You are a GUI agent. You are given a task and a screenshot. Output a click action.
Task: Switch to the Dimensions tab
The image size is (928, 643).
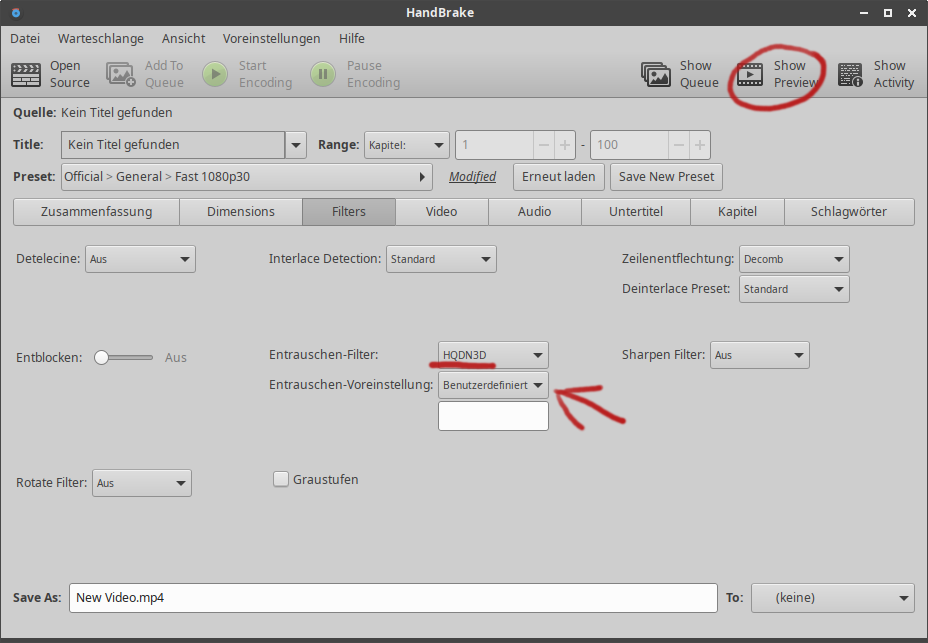click(x=241, y=212)
